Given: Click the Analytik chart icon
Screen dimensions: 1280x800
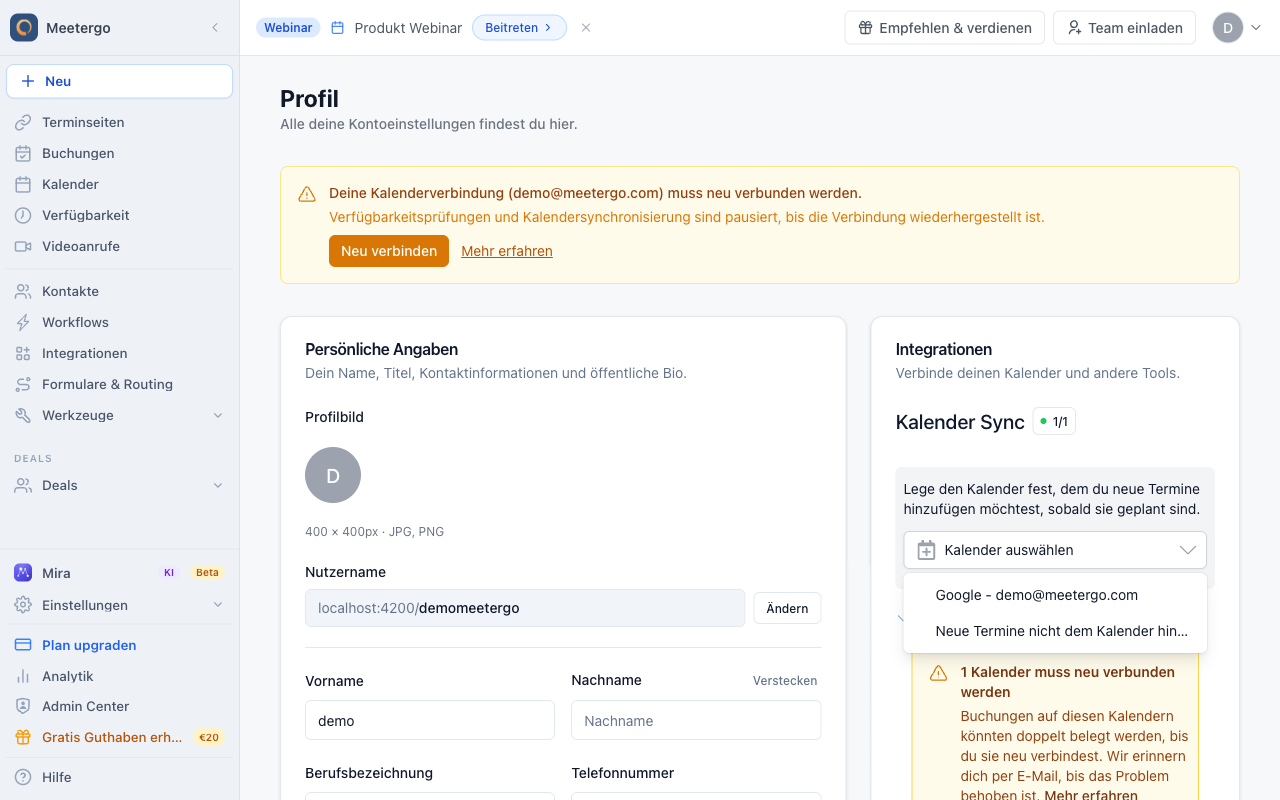Looking at the screenshot, I should [x=23, y=676].
